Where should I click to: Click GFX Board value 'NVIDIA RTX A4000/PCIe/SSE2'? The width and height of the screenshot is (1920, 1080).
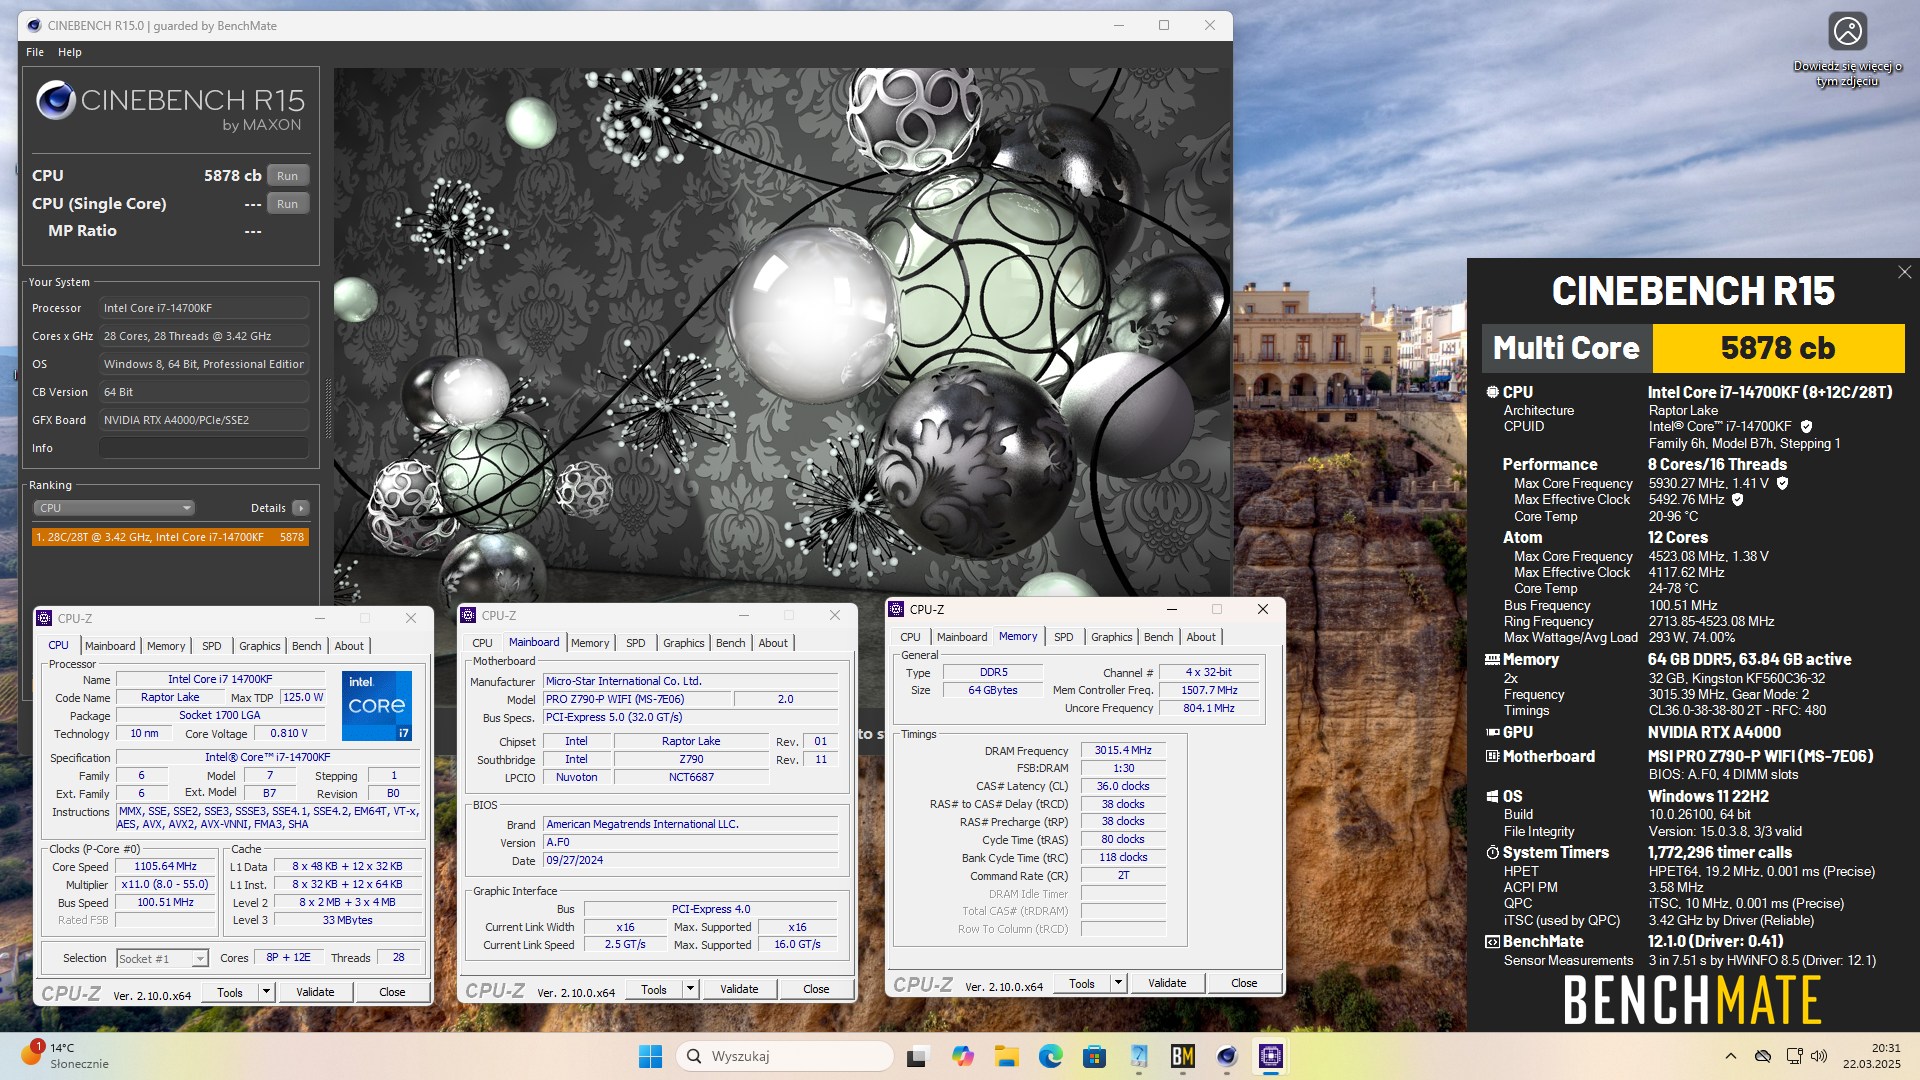(203, 420)
